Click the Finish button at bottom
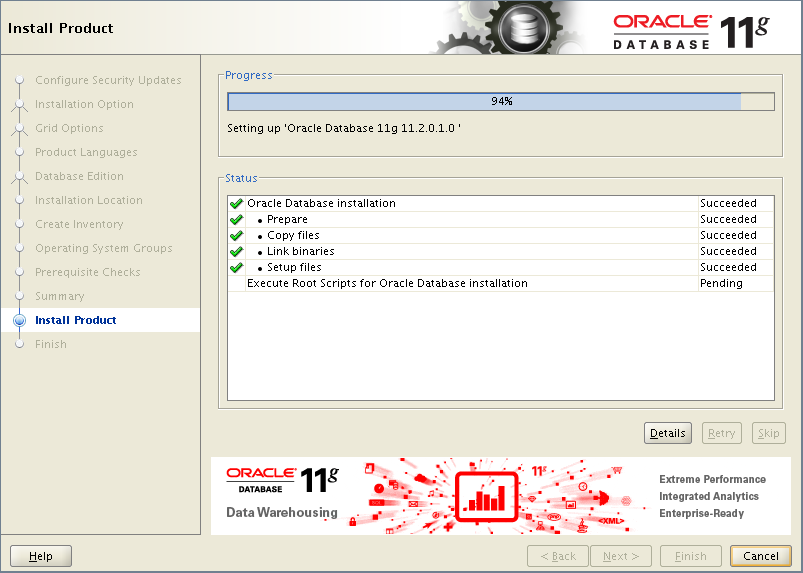803x573 pixels. coord(690,556)
